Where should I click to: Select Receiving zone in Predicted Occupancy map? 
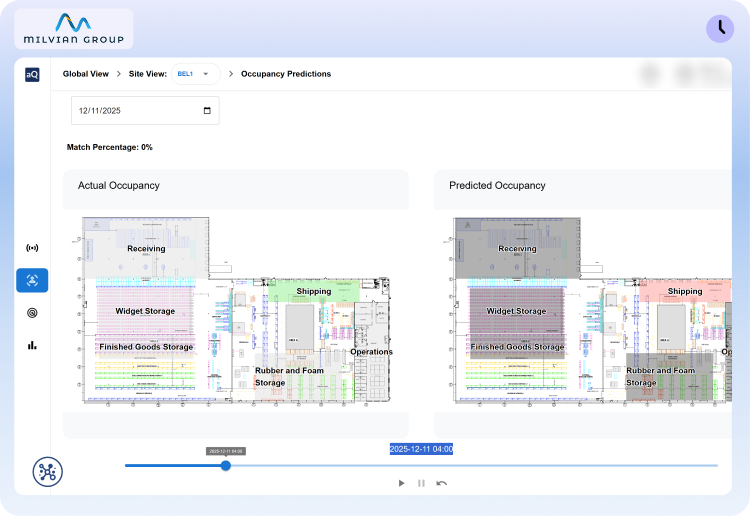click(x=517, y=249)
